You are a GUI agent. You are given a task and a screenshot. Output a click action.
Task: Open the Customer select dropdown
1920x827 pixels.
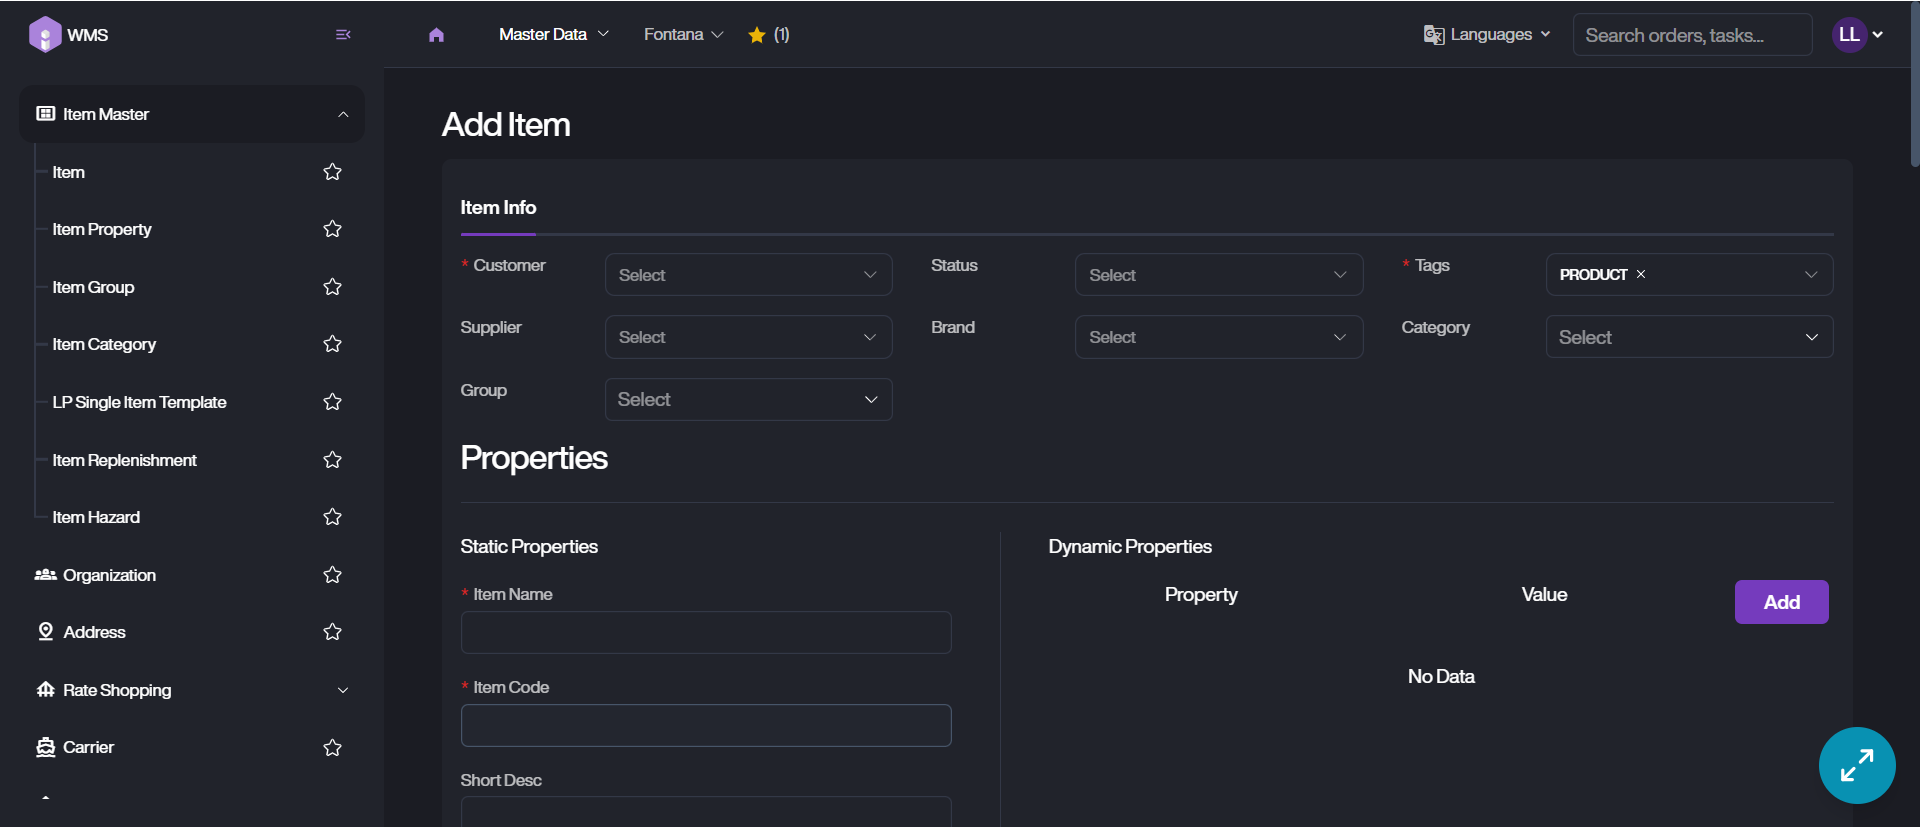point(748,275)
